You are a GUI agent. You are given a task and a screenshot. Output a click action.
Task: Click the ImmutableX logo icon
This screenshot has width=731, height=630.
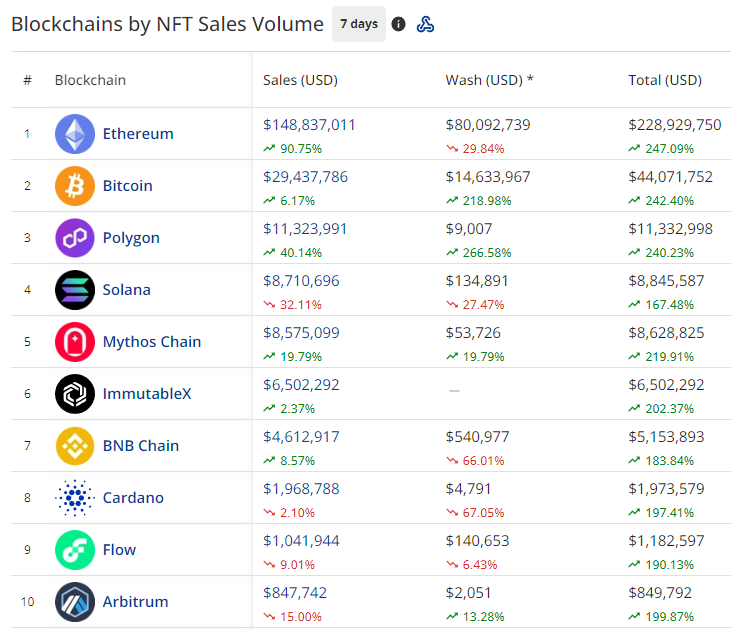75,394
